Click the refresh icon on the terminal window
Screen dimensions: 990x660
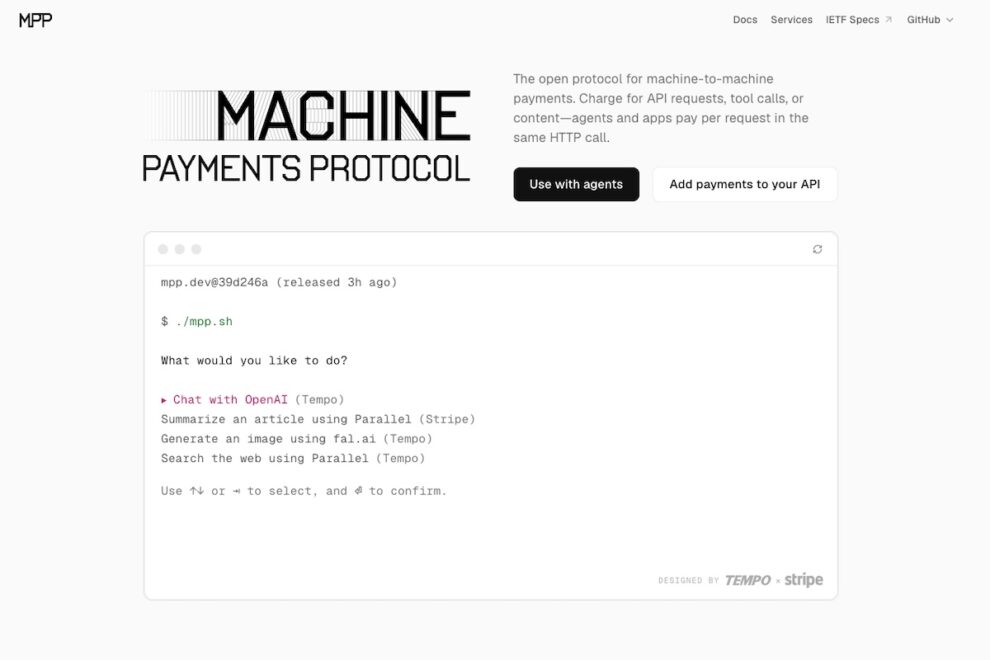818,248
